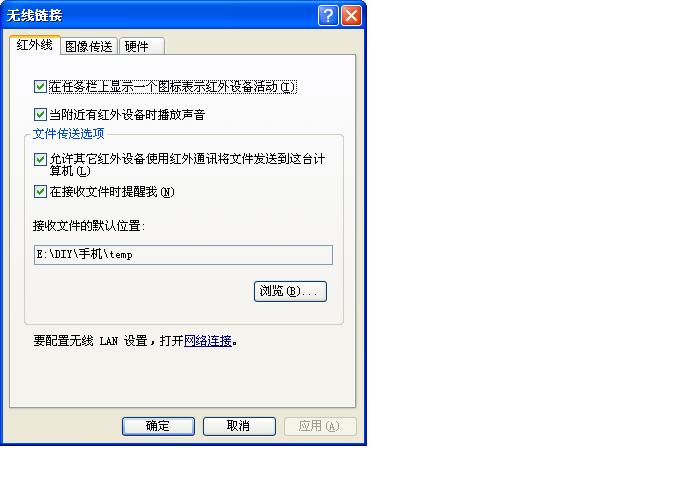The height and width of the screenshot is (488, 690).
Task: Open the 浏览(B)... folder browser
Action: (x=290, y=291)
